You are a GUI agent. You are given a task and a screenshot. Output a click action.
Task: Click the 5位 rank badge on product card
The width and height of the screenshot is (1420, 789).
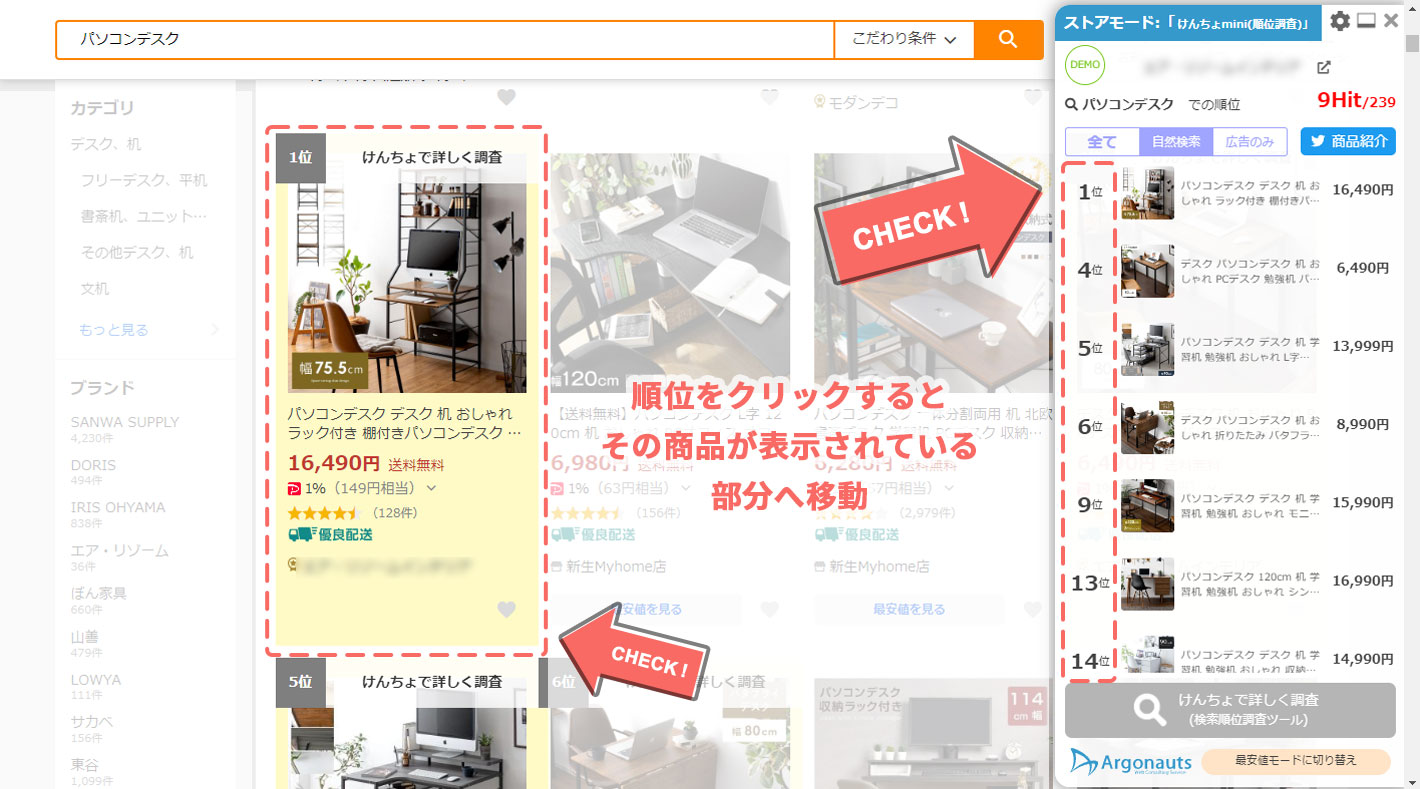click(300, 682)
